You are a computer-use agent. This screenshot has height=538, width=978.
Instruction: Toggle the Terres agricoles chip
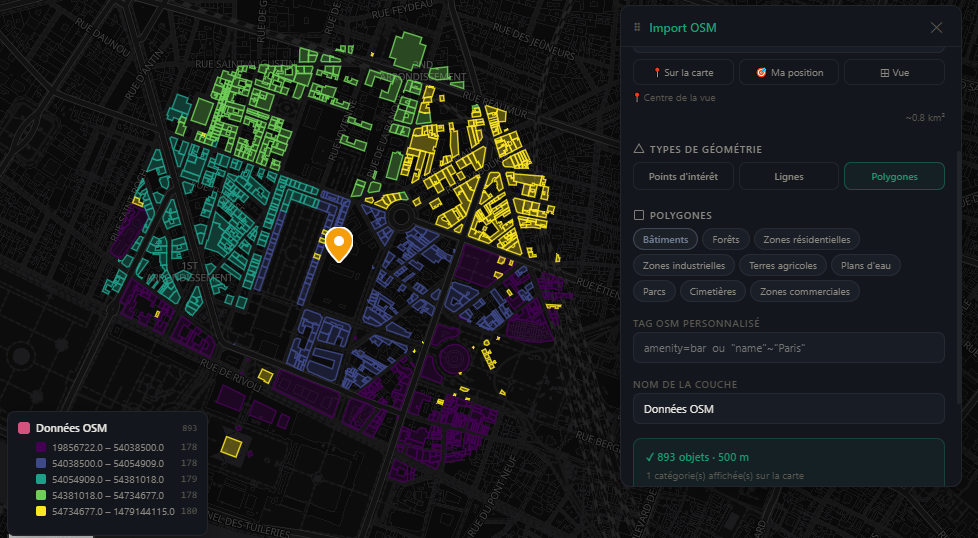[x=783, y=266]
